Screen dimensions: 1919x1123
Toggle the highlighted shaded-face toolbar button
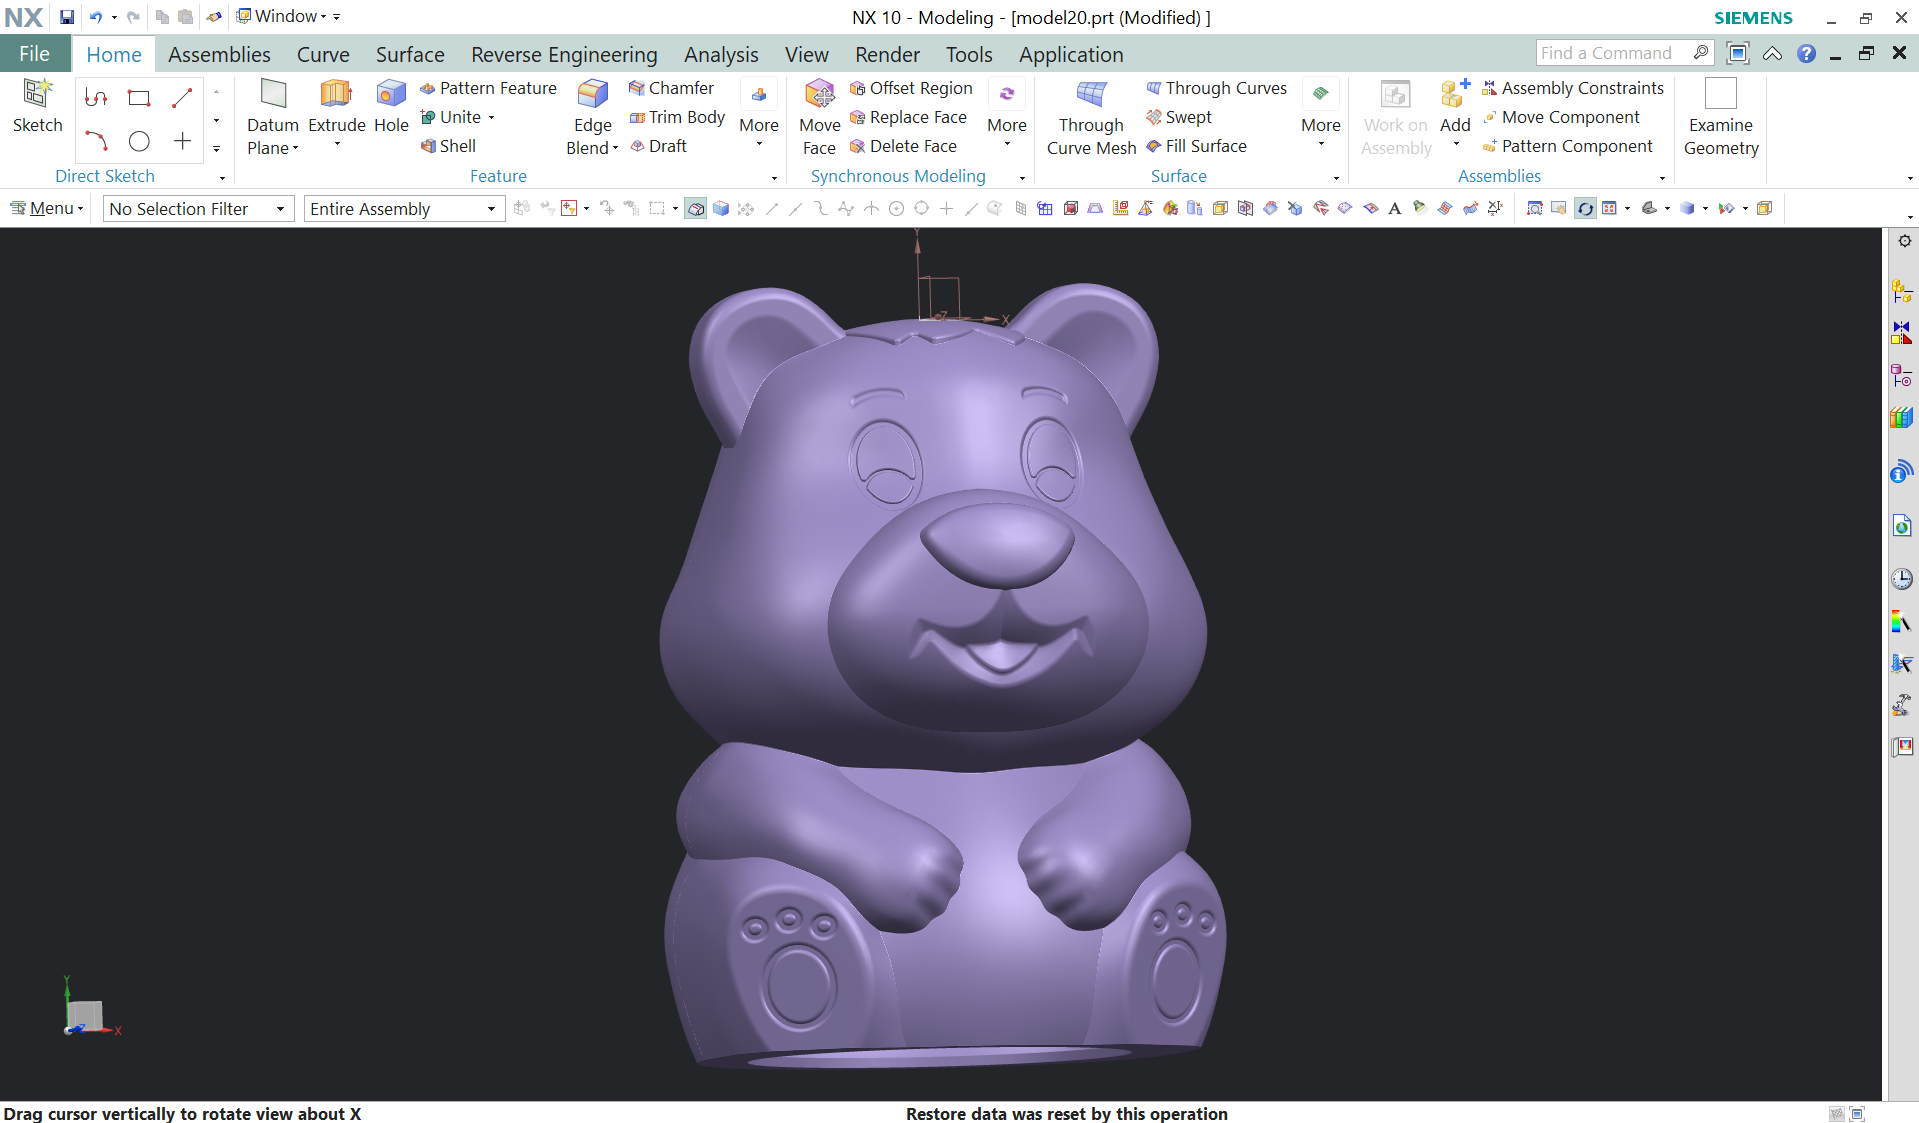(x=695, y=209)
